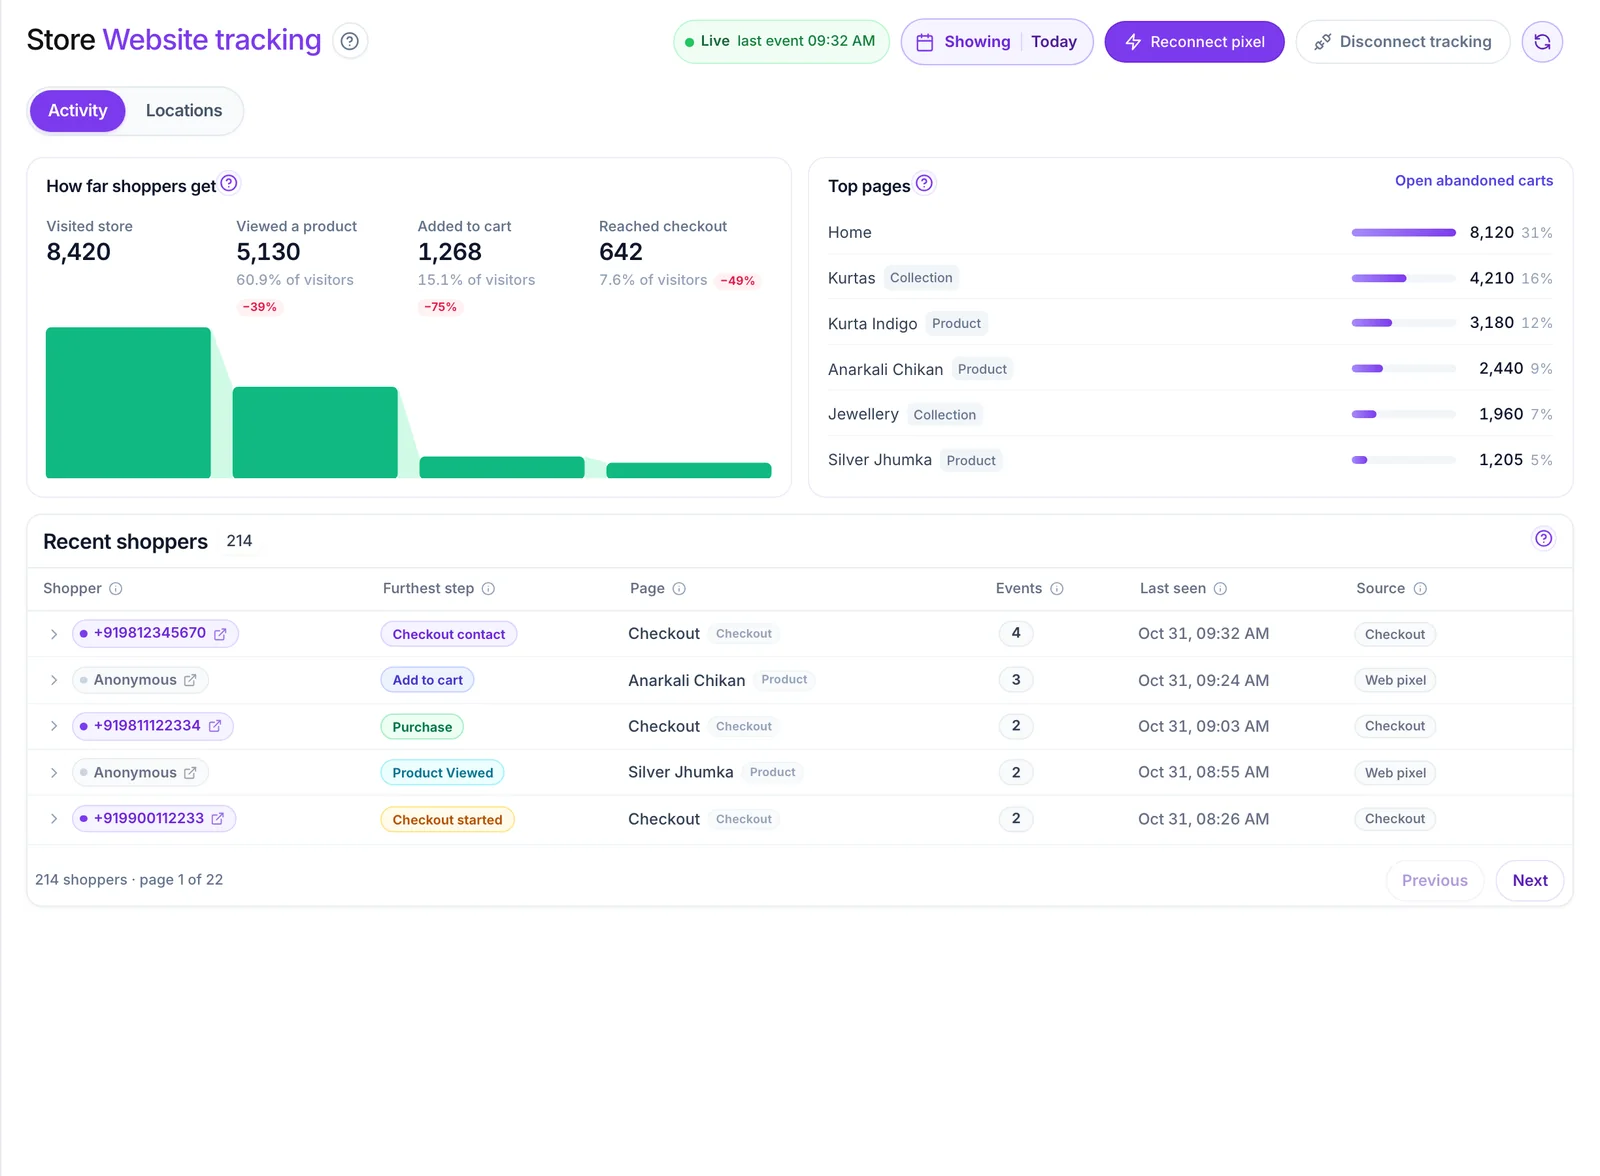The height and width of the screenshot is (1176, 1600).
Task: Open external link icon for +919812345670
Action: tap(220, 634)
